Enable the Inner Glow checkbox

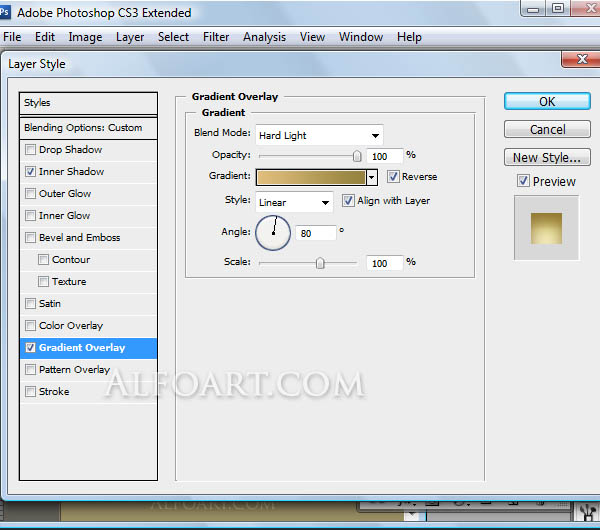coord(30,215)
